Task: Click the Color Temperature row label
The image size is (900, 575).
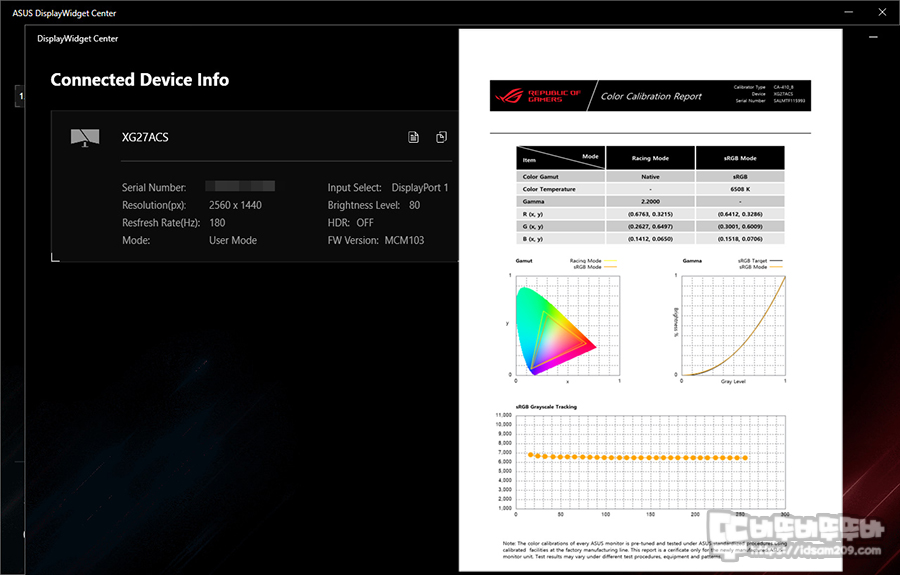Action: (x=560, y=189)
